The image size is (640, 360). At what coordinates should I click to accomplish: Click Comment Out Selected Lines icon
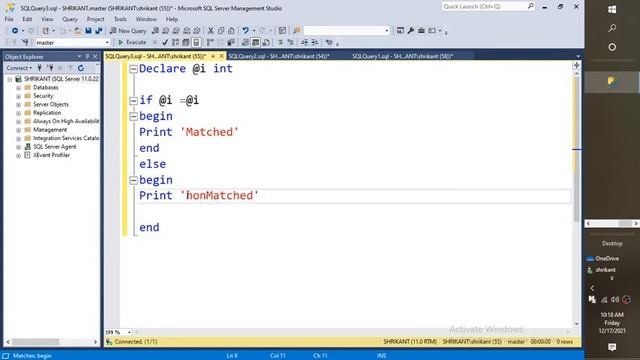pyautogui.click(x=280, y=42)
